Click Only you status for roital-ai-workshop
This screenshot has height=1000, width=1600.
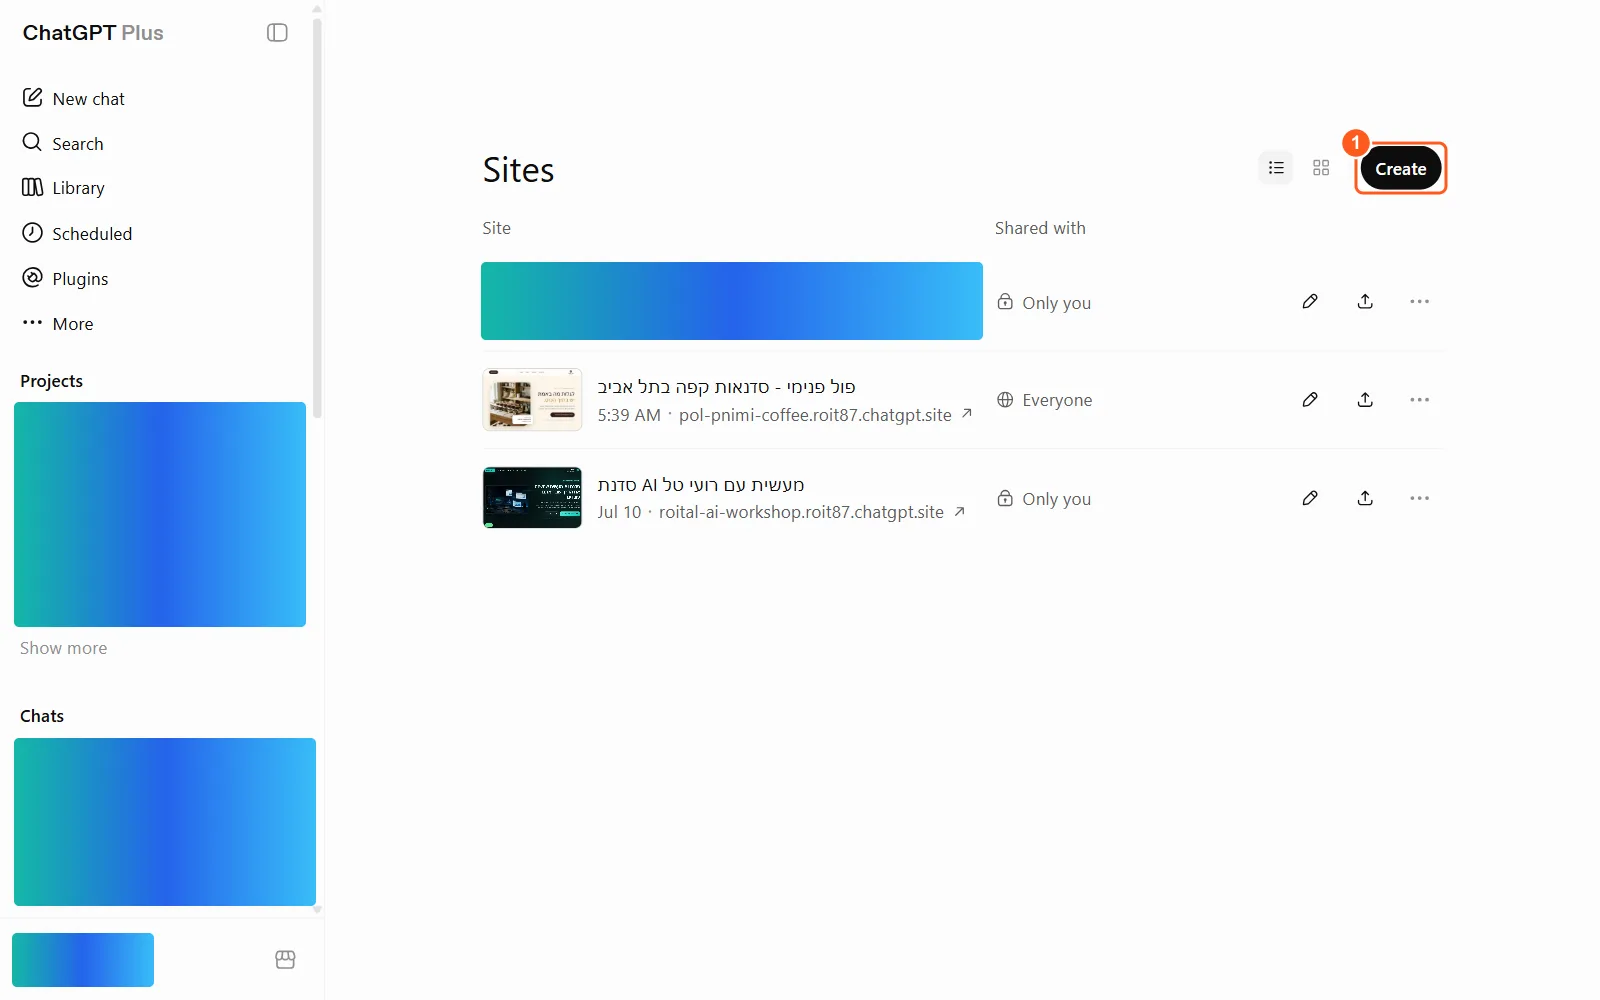1044,498
